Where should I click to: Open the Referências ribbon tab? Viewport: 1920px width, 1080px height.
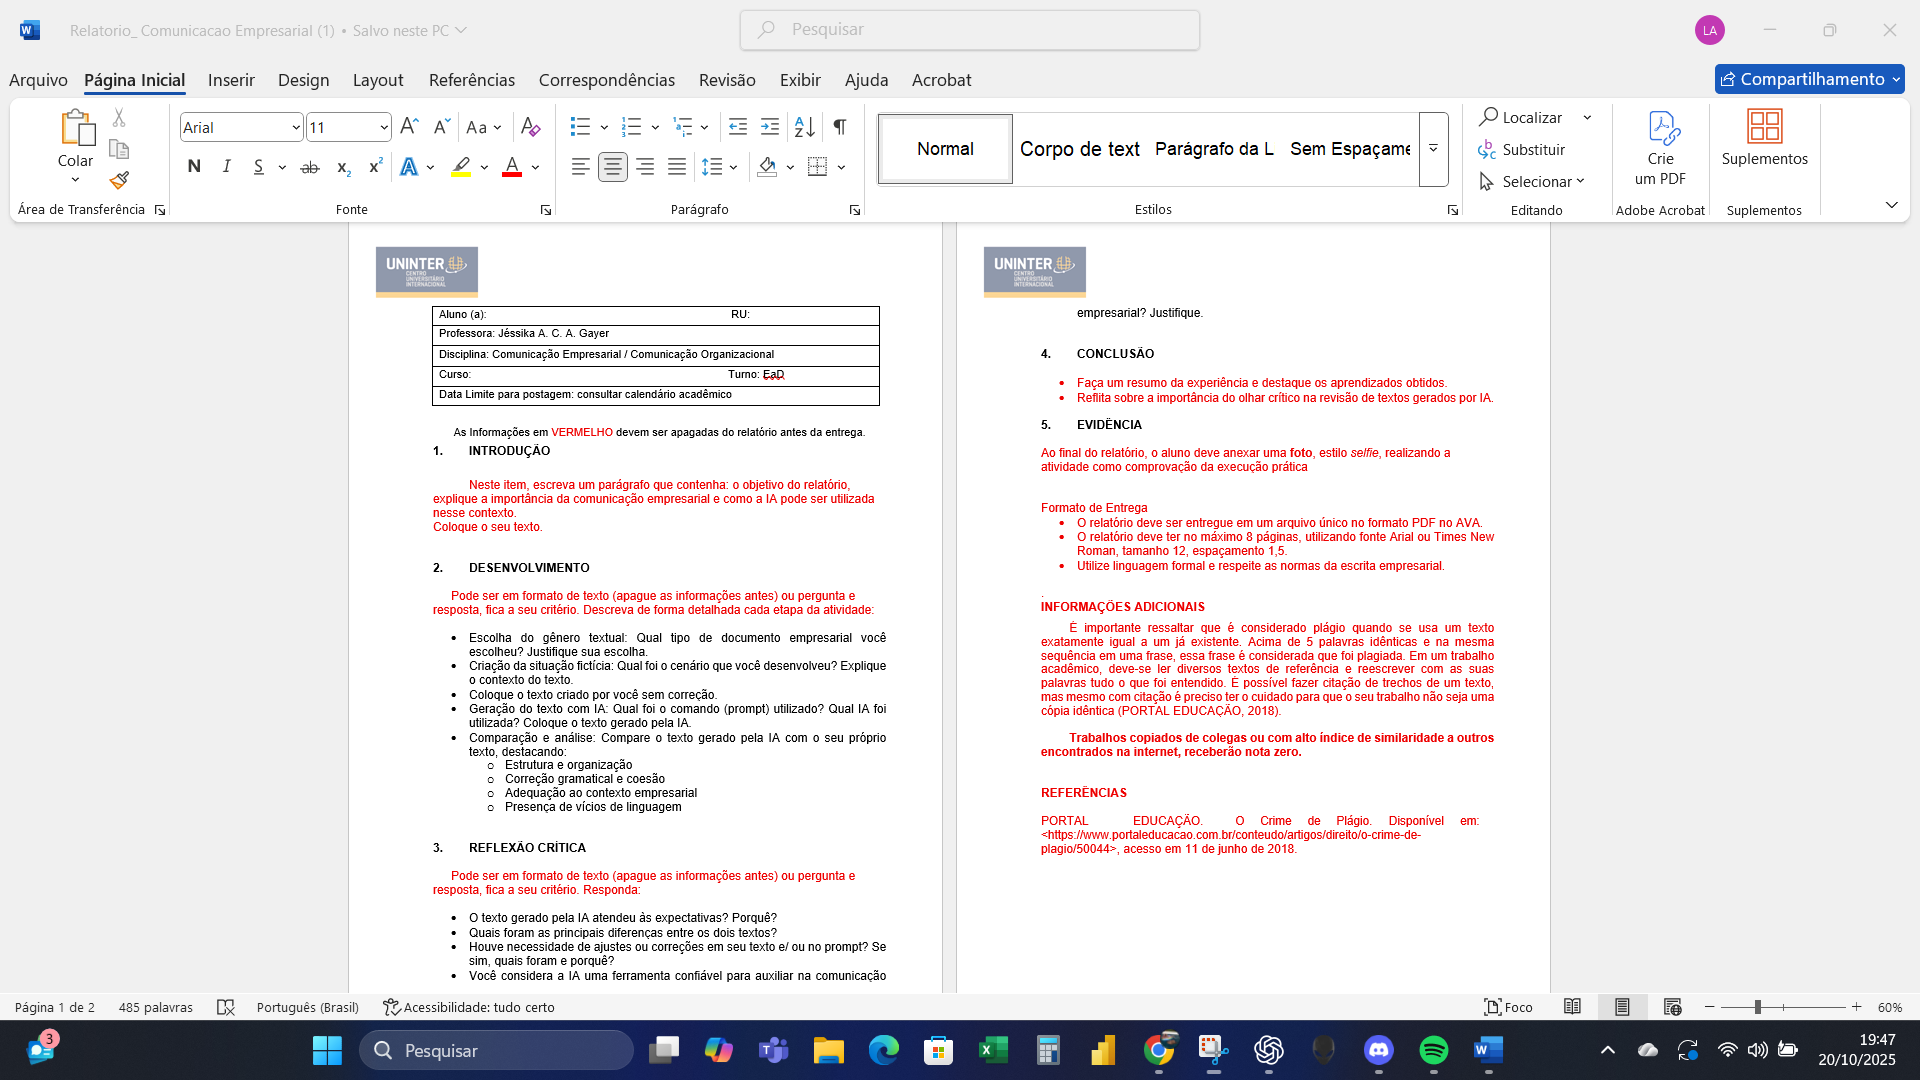click(x=471, y=80)
